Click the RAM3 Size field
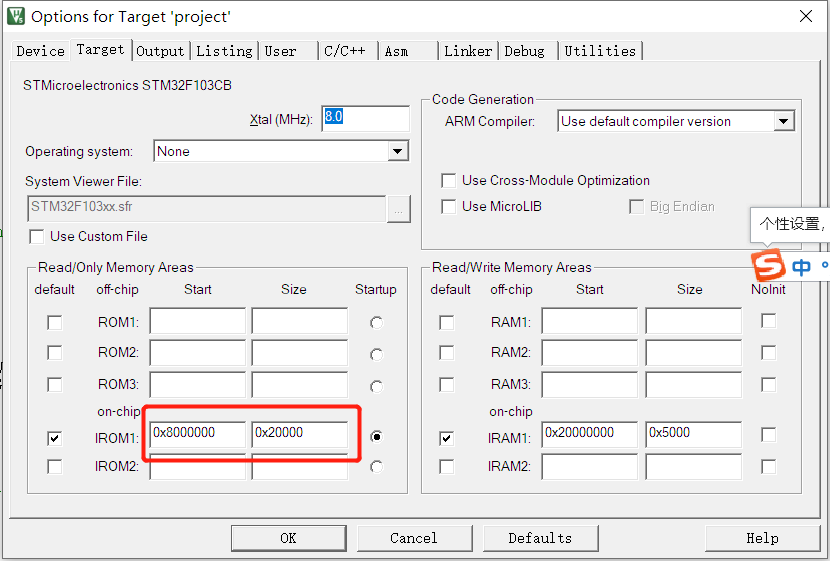 693,384
